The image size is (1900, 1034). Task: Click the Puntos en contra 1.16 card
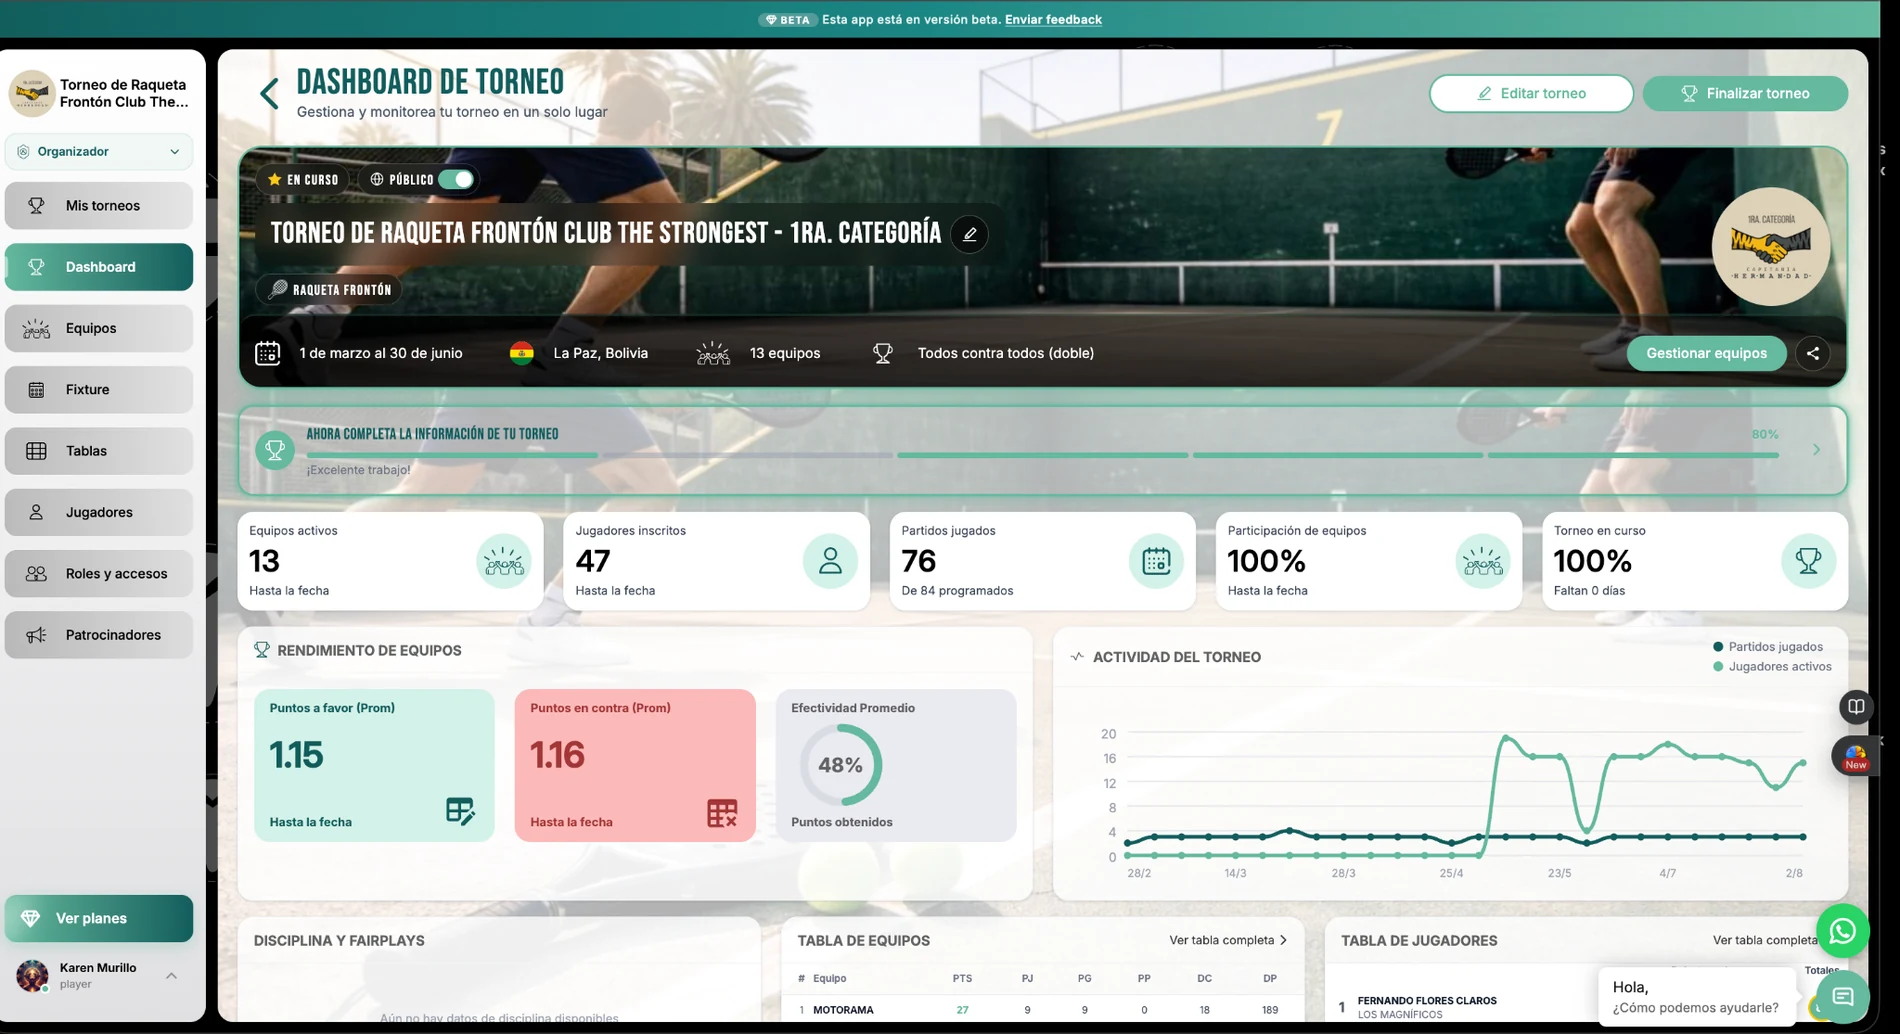tap(635, 765)
